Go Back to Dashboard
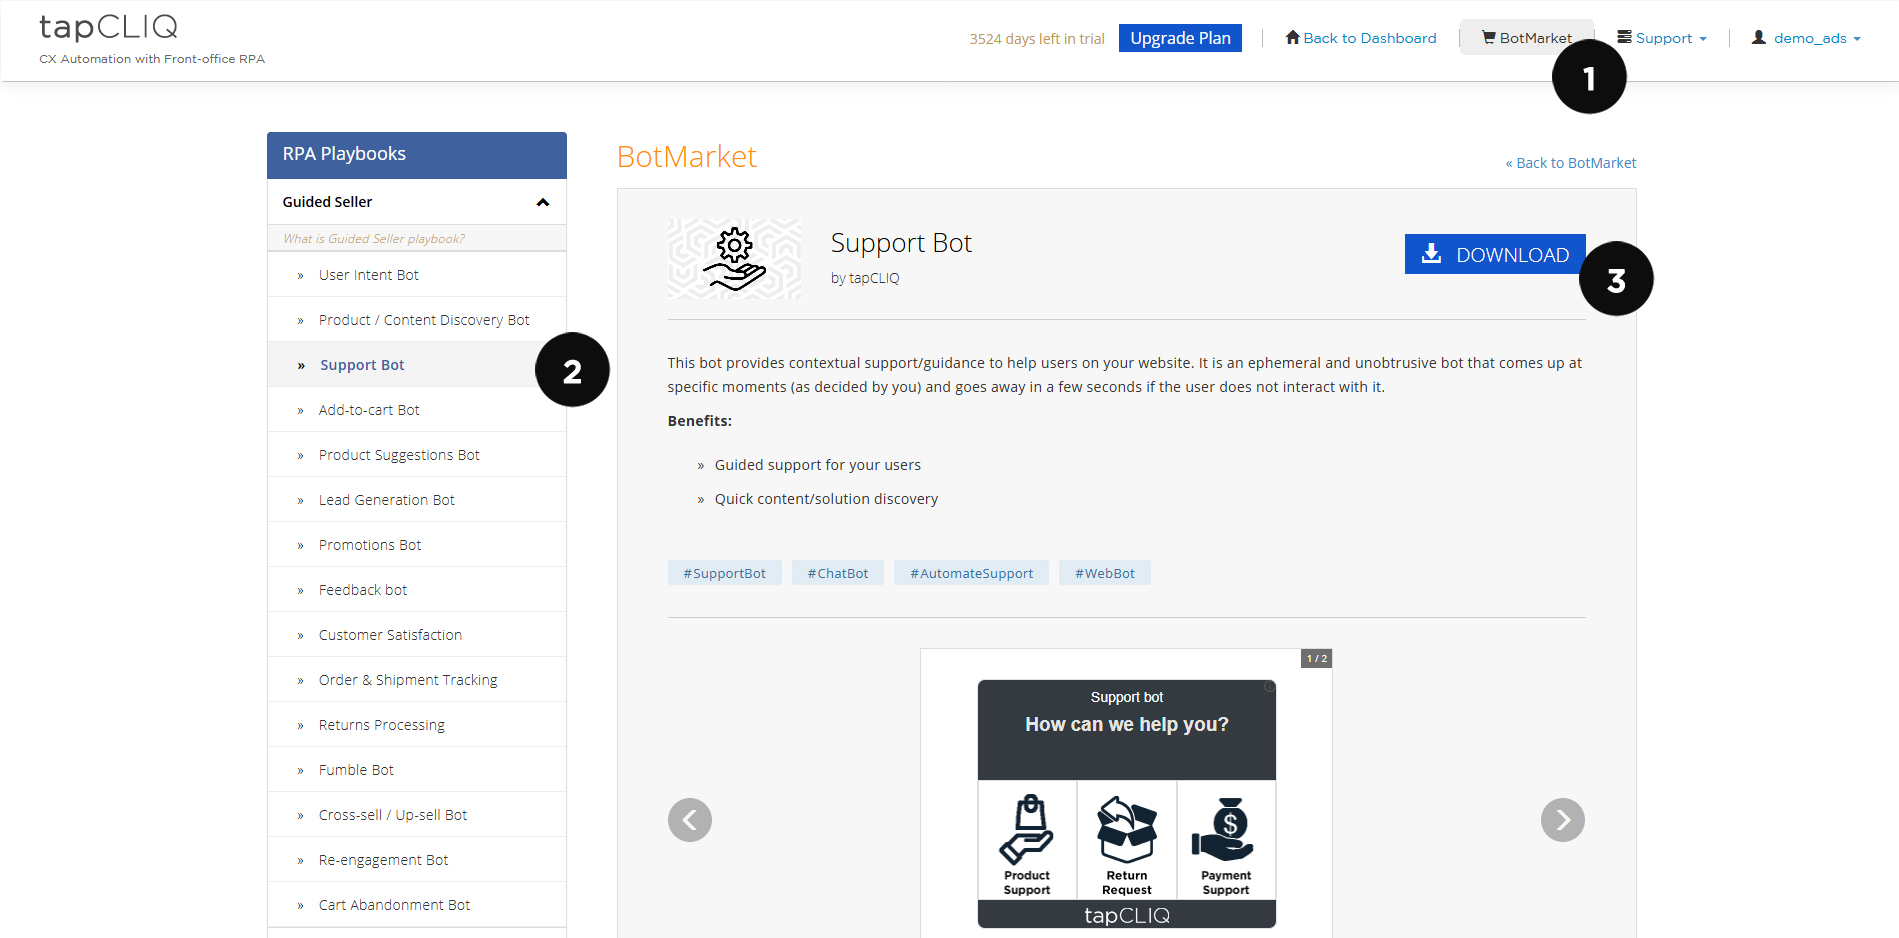 tap(1361, 38)
